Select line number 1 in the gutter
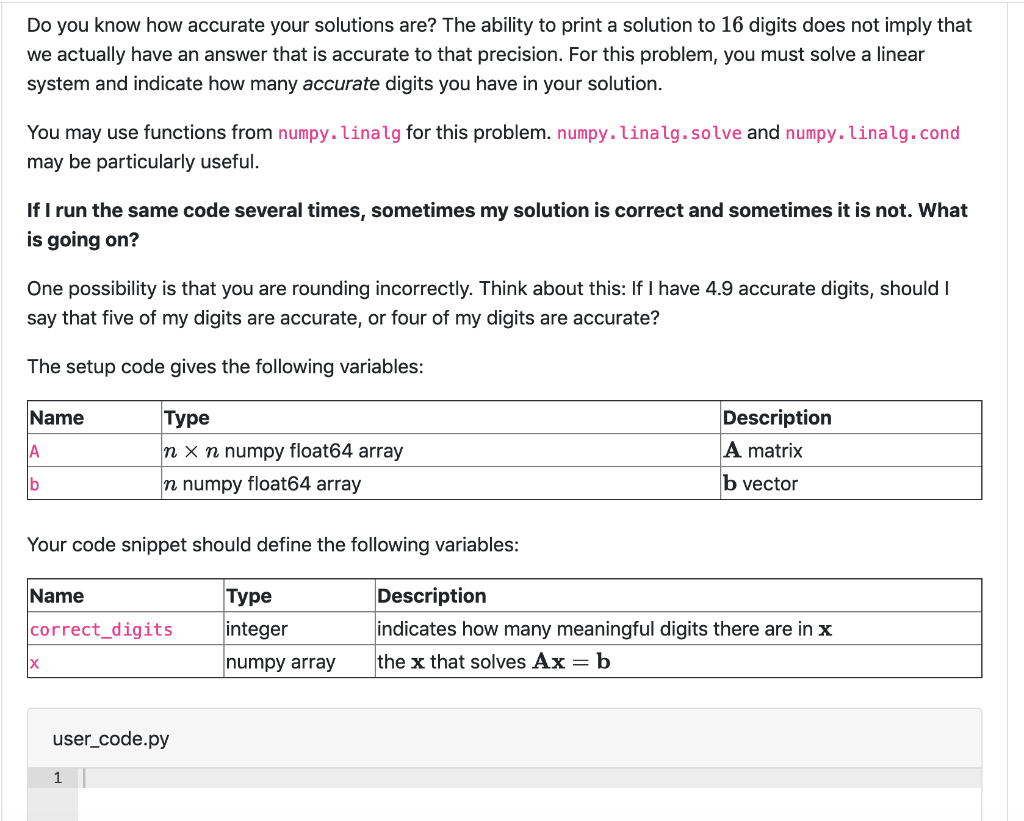The width and height of the screenshot is (1024, 821). 58,777
